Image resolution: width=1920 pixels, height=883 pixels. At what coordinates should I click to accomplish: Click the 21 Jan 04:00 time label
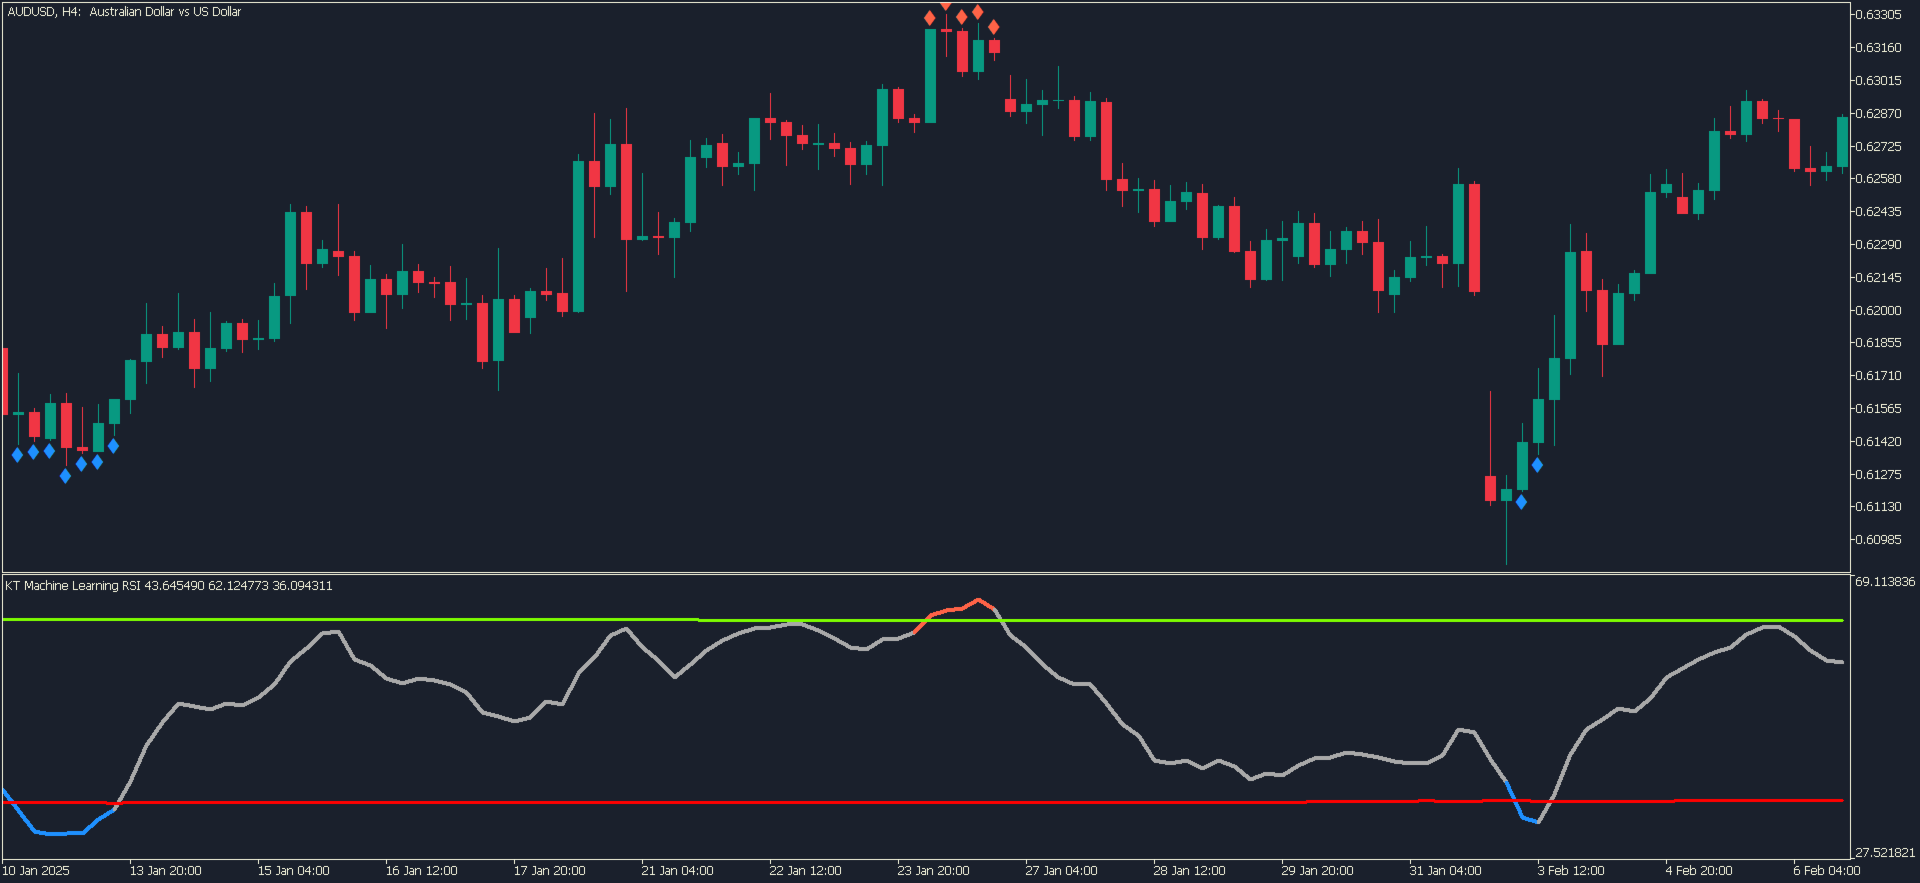678,871
